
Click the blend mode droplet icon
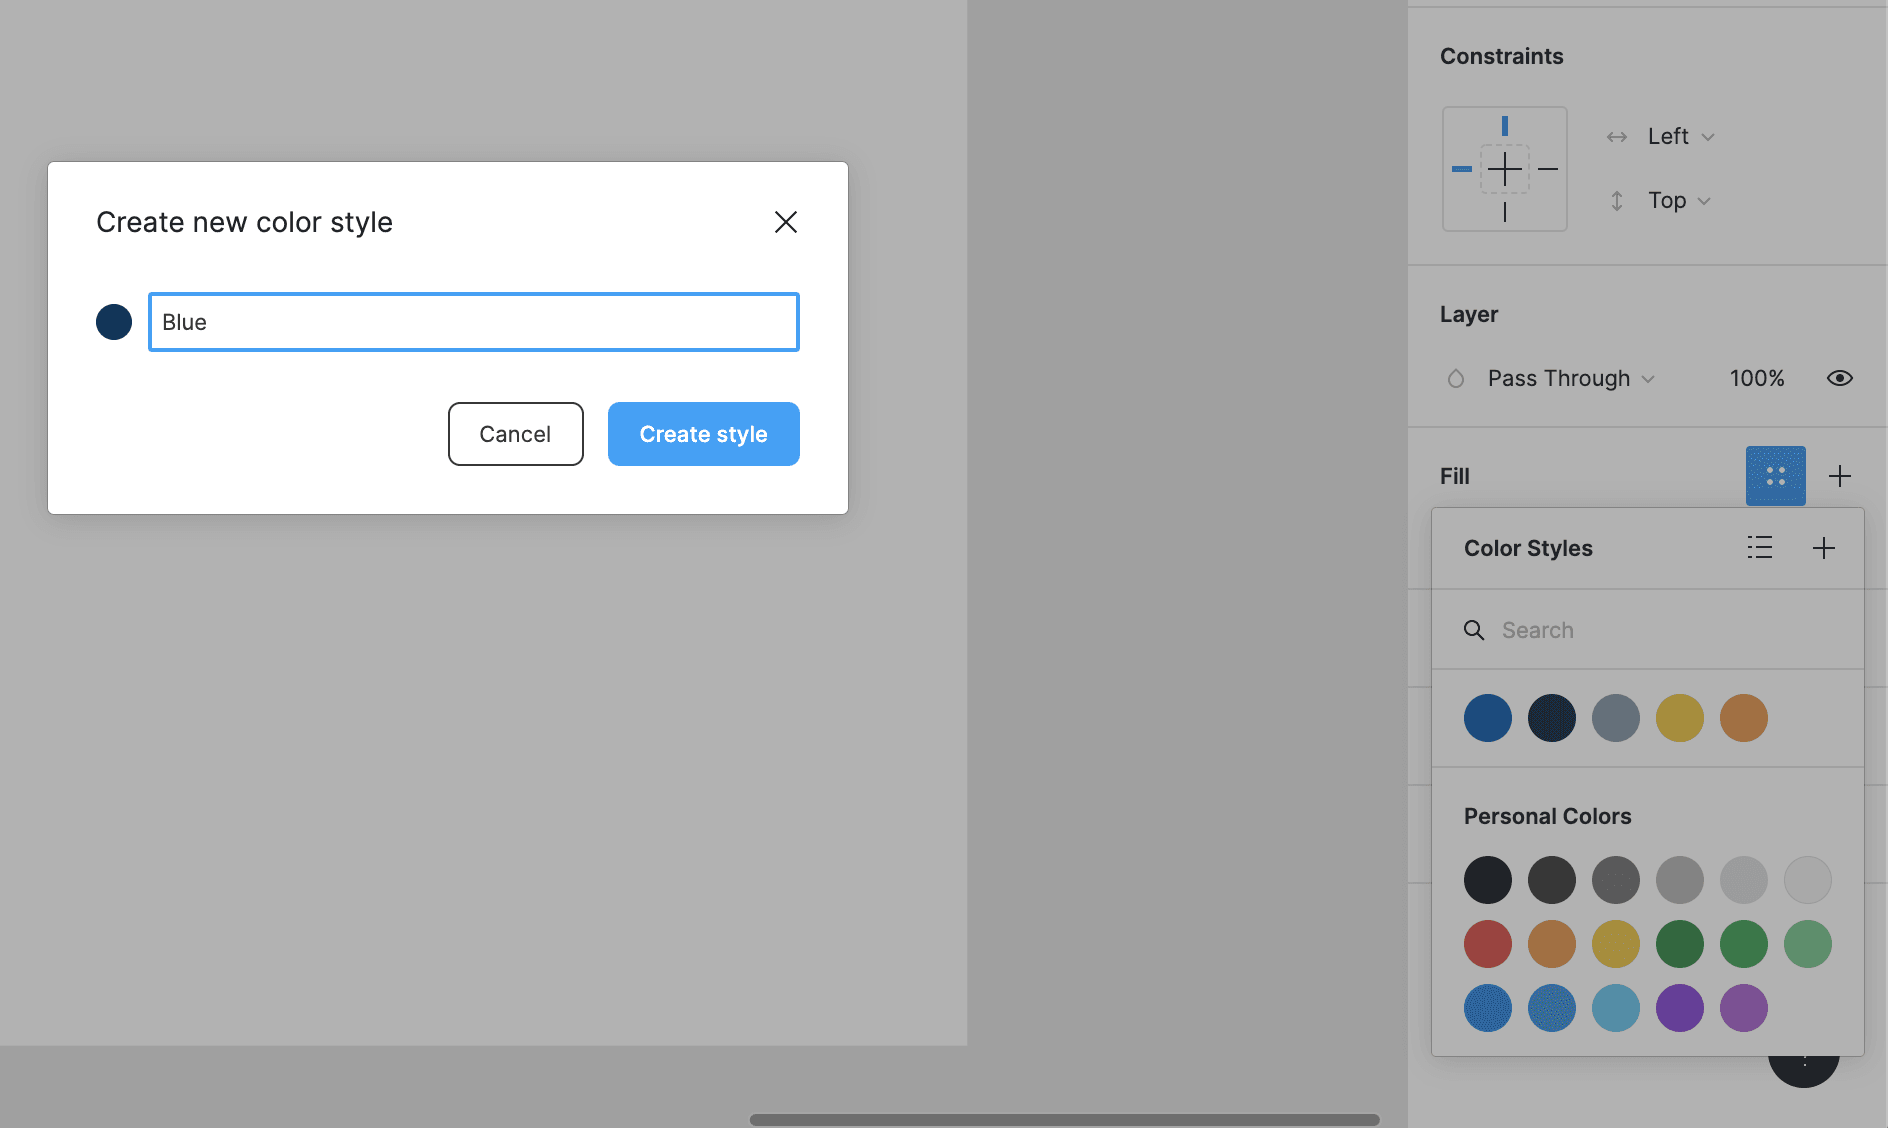[x=1456, y=379]
